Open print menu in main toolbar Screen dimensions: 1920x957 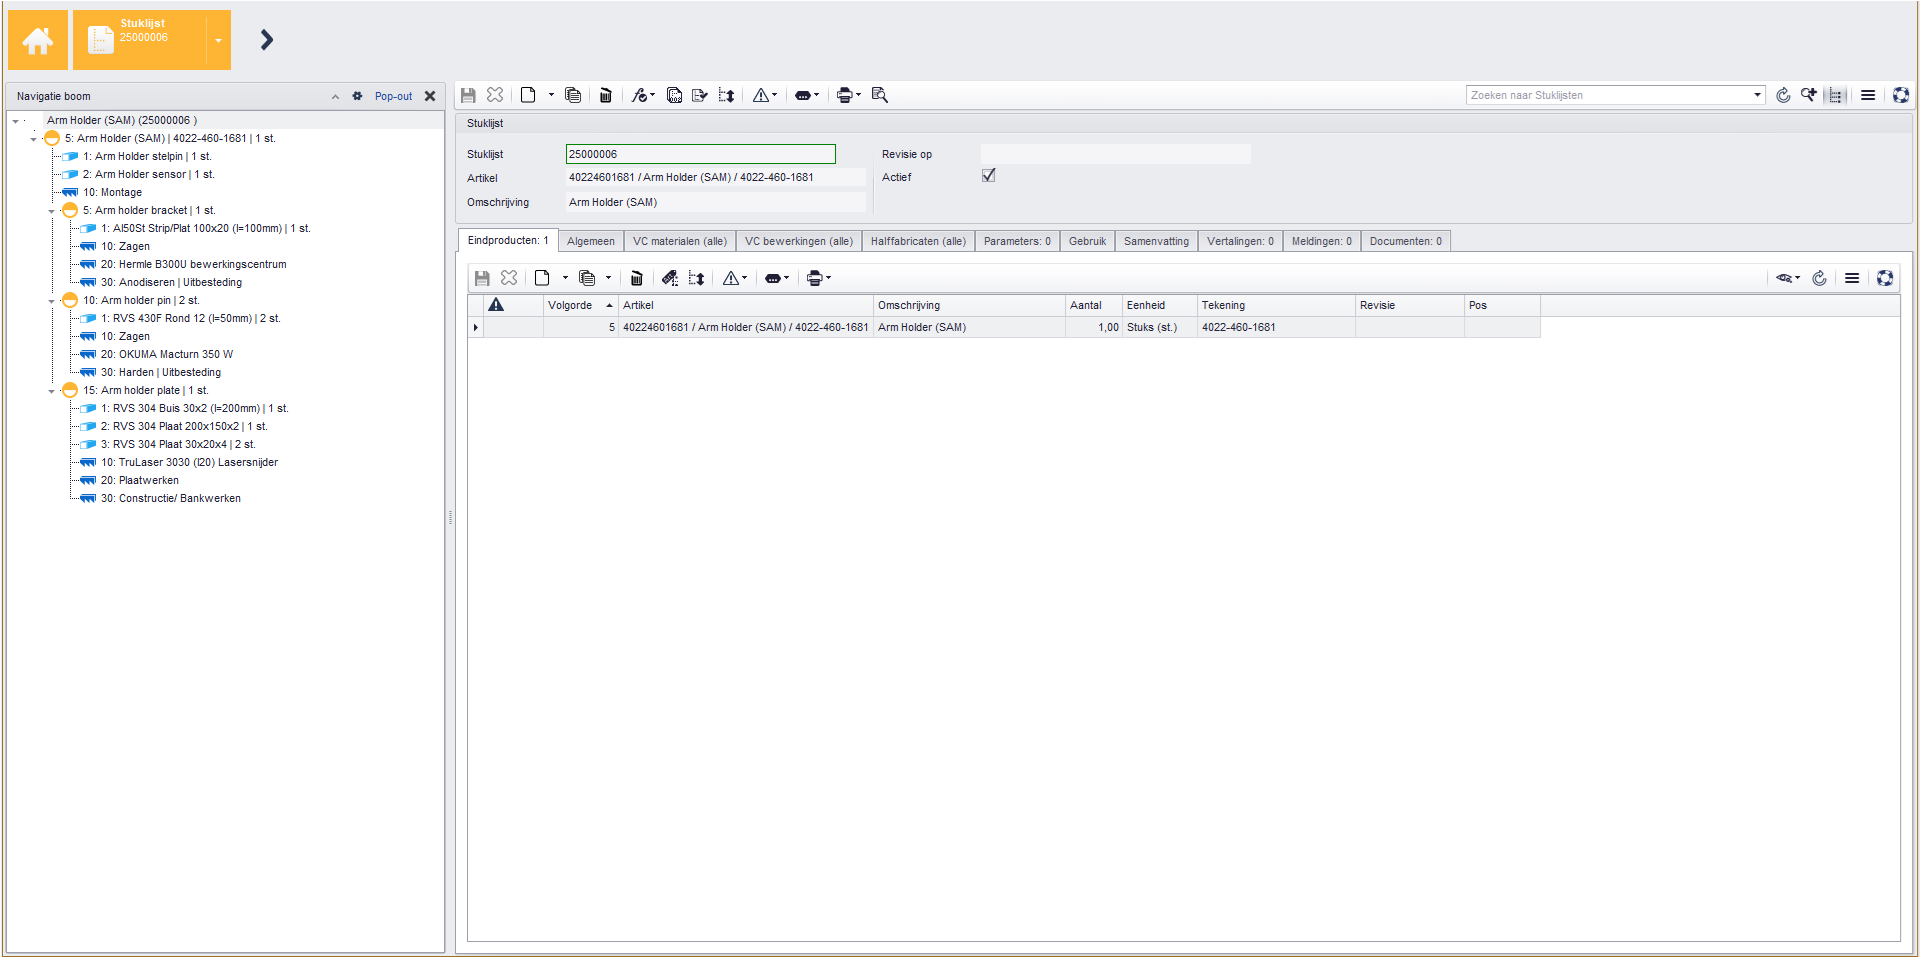click(x=848, y=95)
